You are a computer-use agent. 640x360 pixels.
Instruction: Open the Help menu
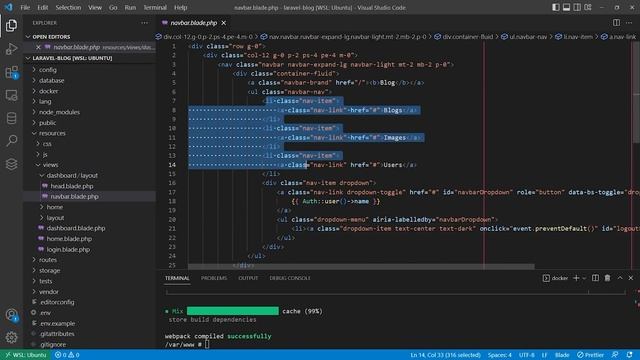[180, 7]
